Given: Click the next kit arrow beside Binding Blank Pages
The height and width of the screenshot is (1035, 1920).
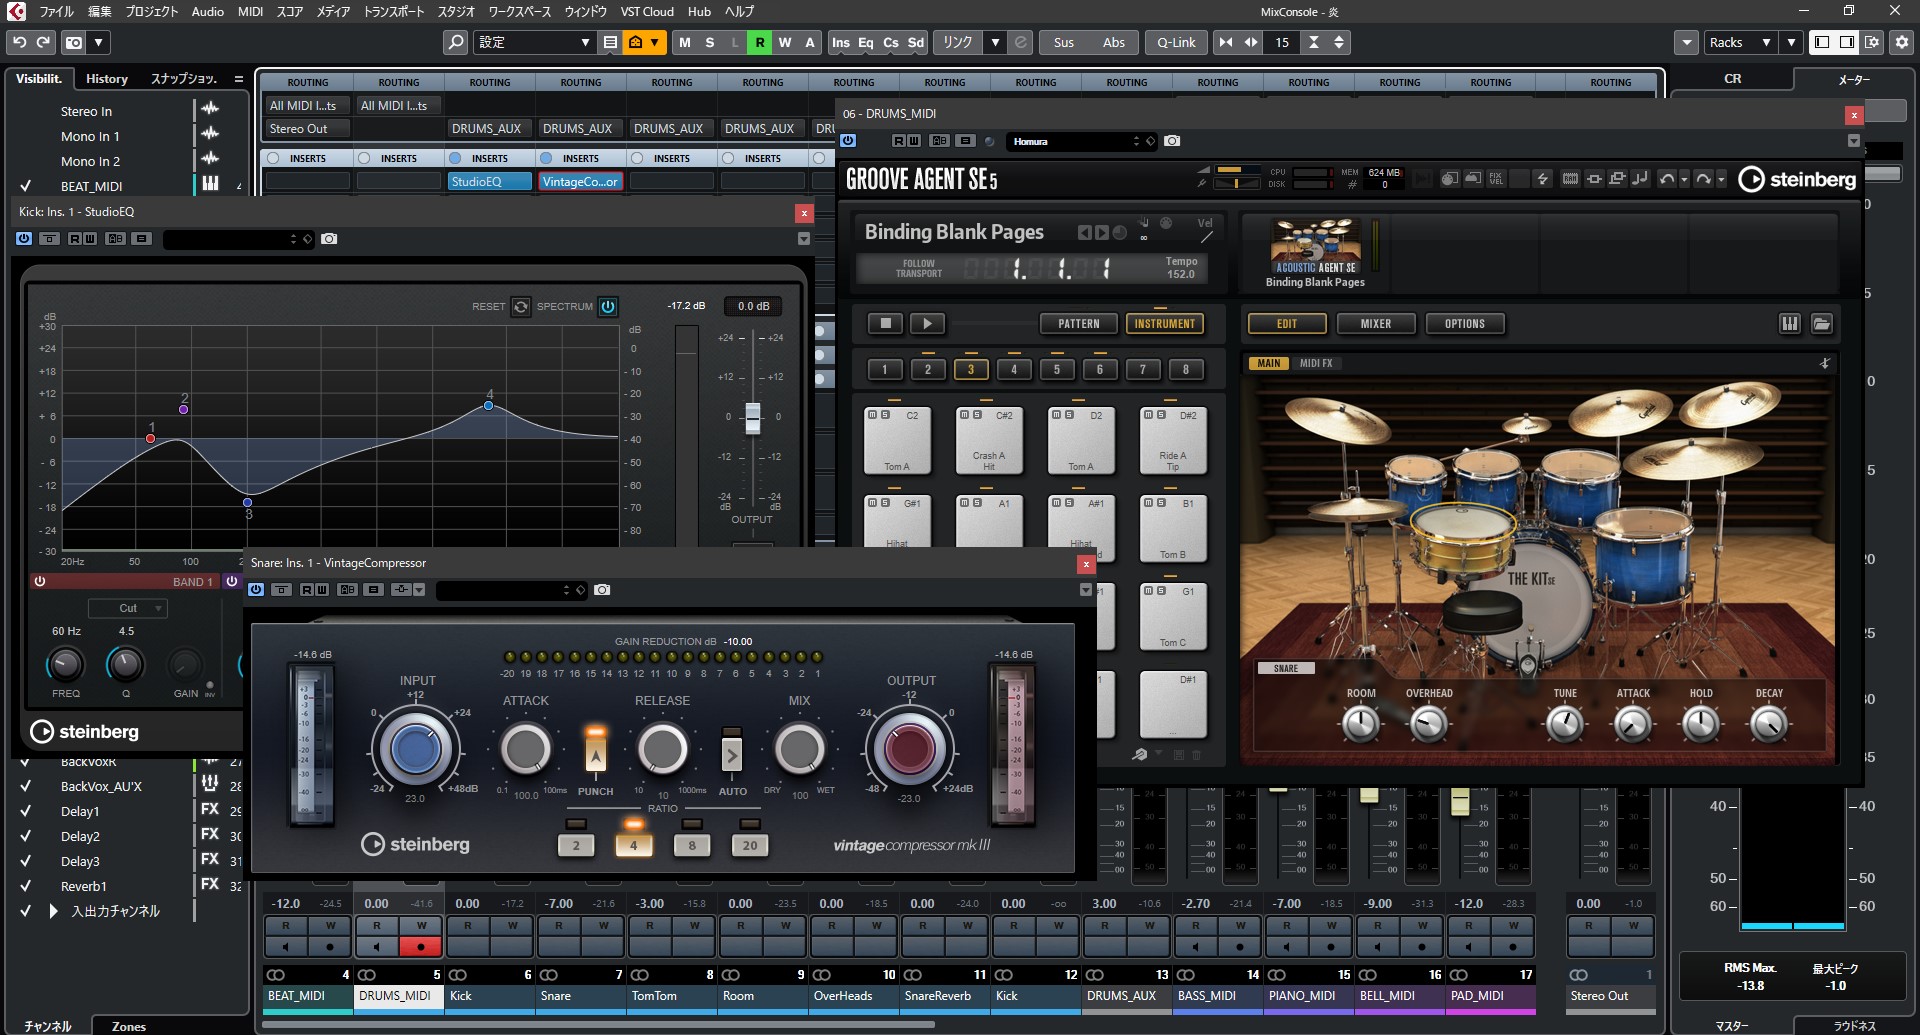Looking at the screenshot, I should (x=1101, y=232).
